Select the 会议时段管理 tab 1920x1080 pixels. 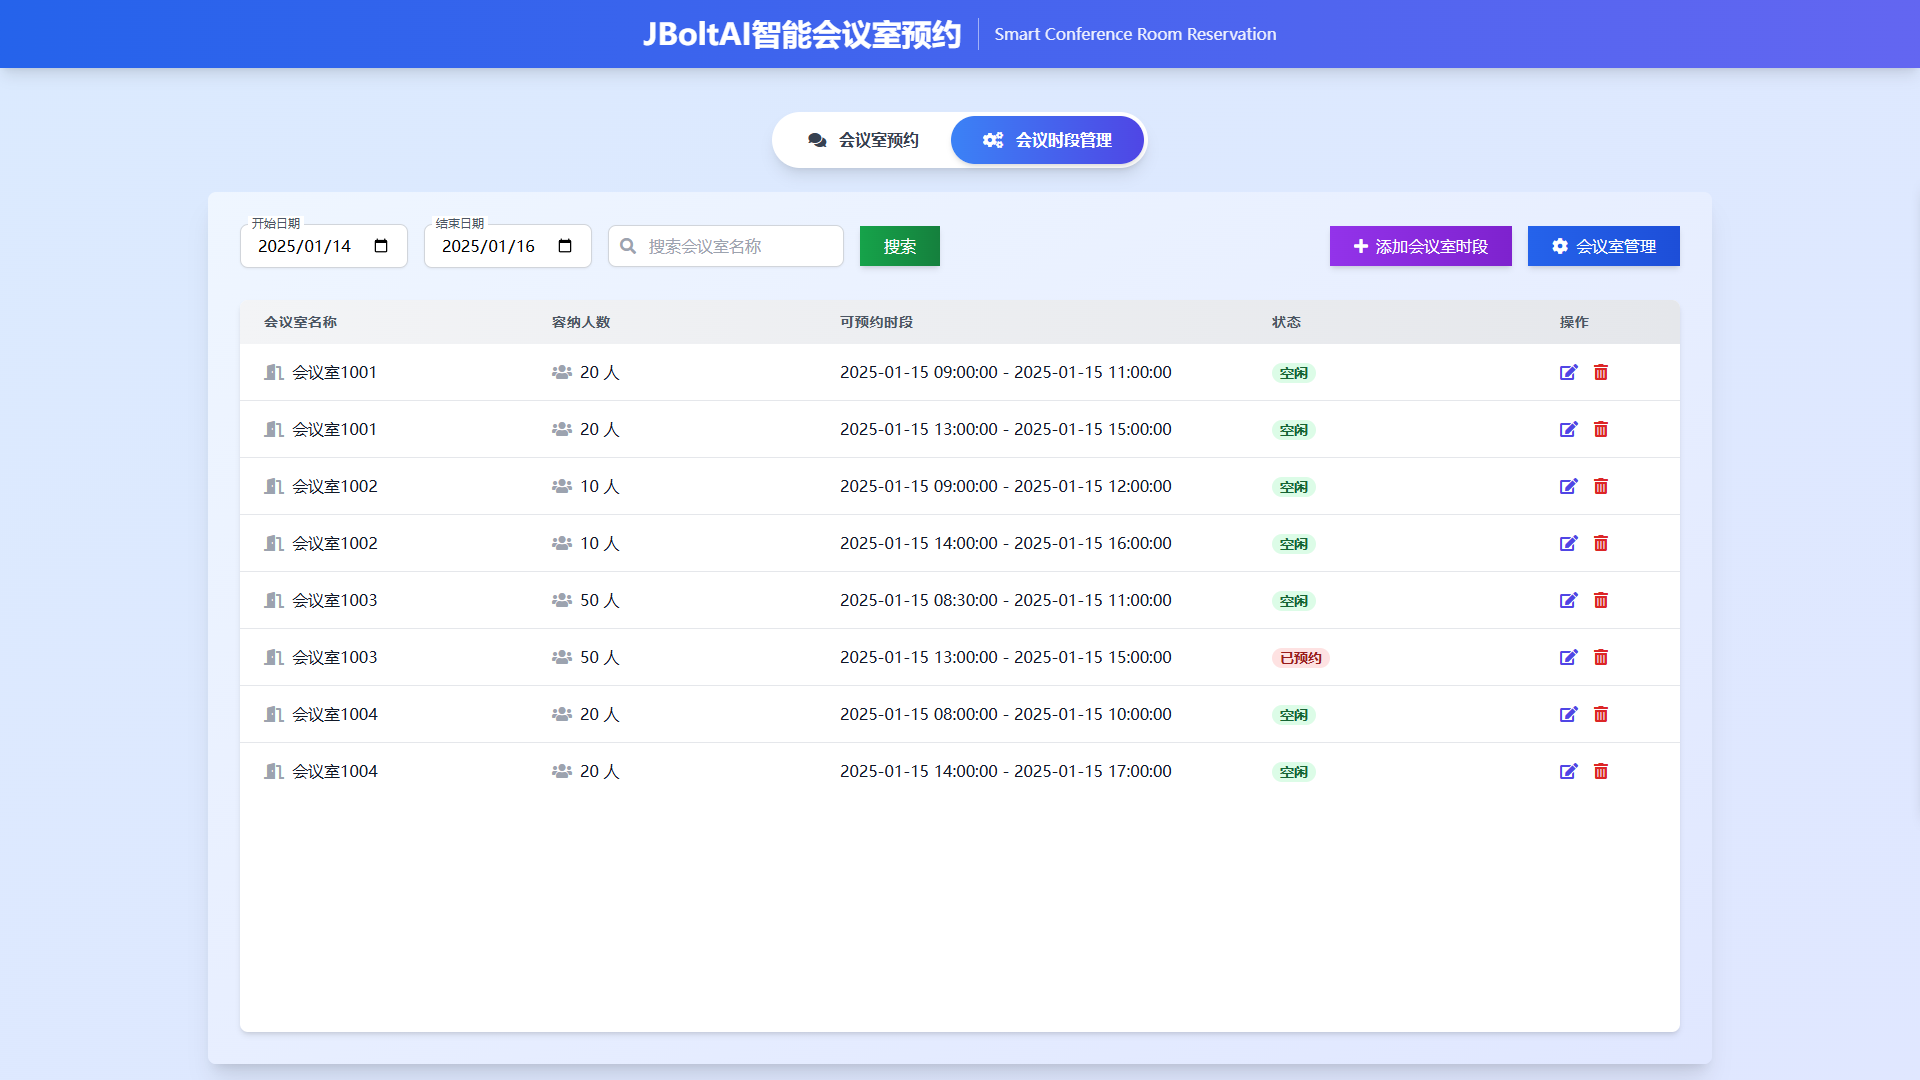coord(1047,140)
